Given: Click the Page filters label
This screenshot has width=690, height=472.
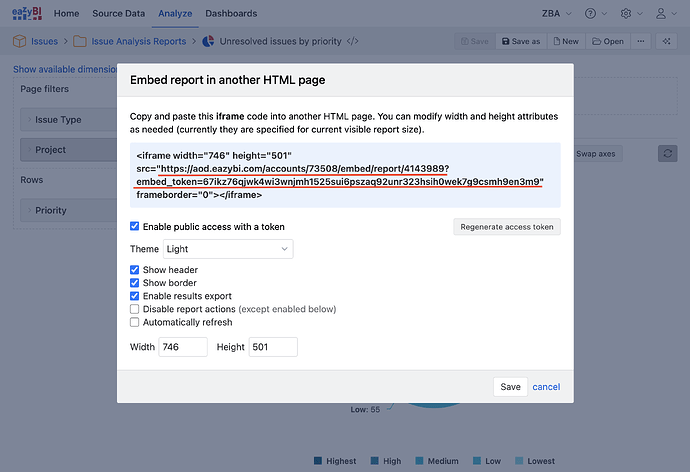Looking at the screenshot, I should tap(44, 89).
